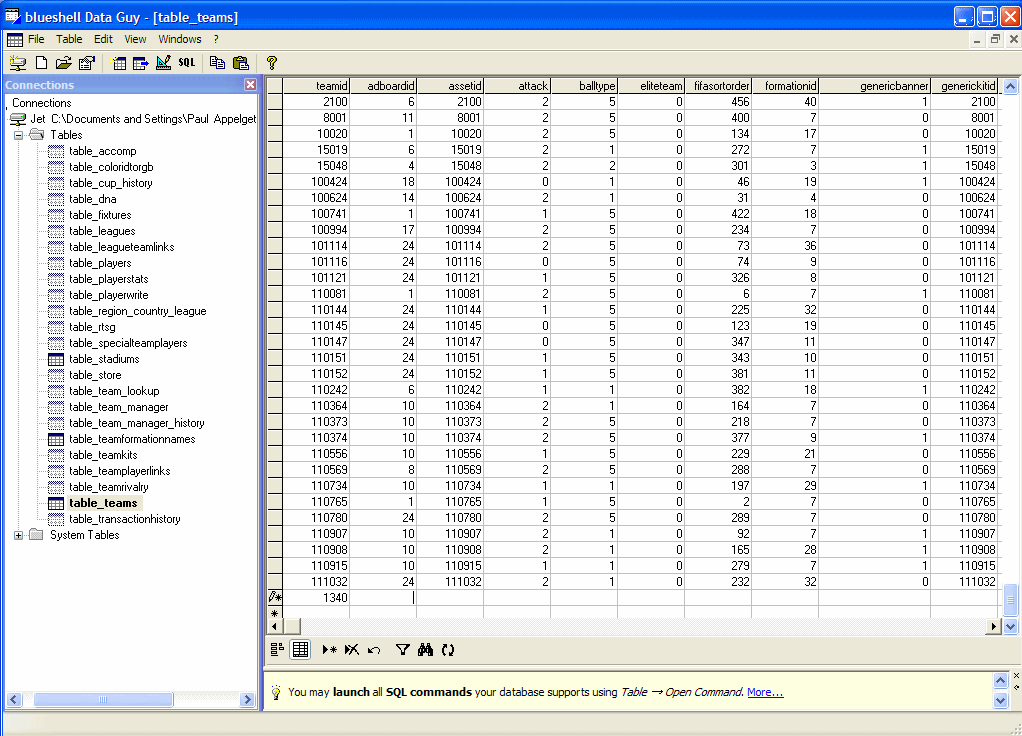1022x736 pixels.
Task: Click the SQL command toolbar icon
Action: click(x=187, y=63)
